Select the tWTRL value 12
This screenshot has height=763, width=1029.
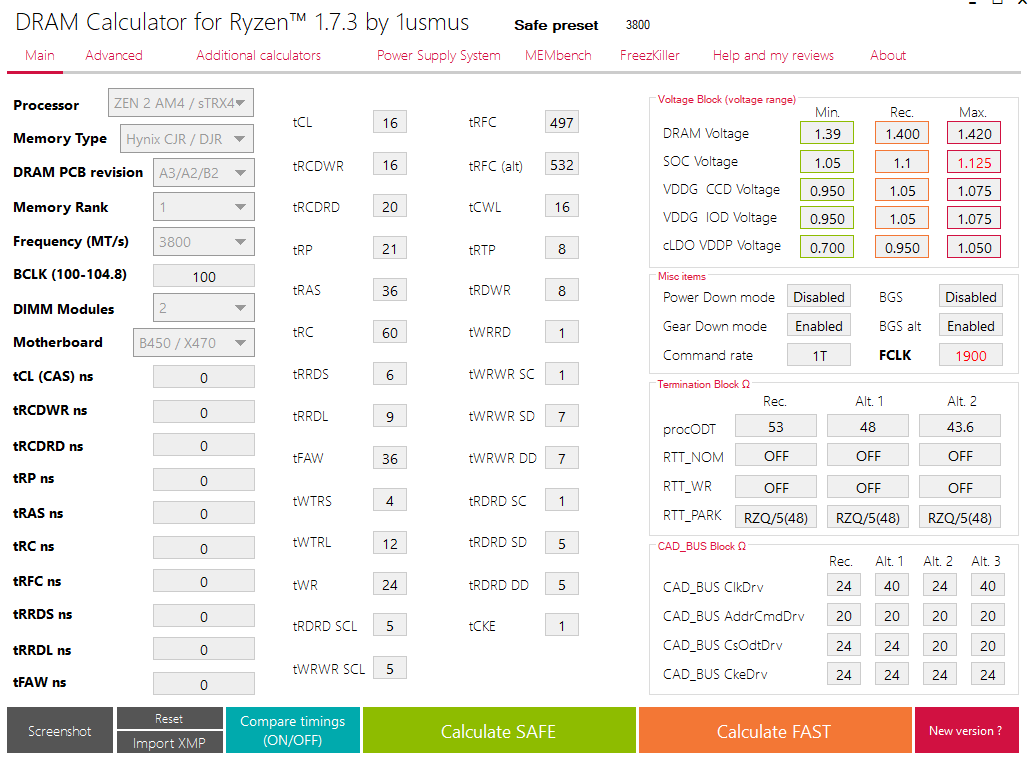pyautogui.click(x=390, y=543)
